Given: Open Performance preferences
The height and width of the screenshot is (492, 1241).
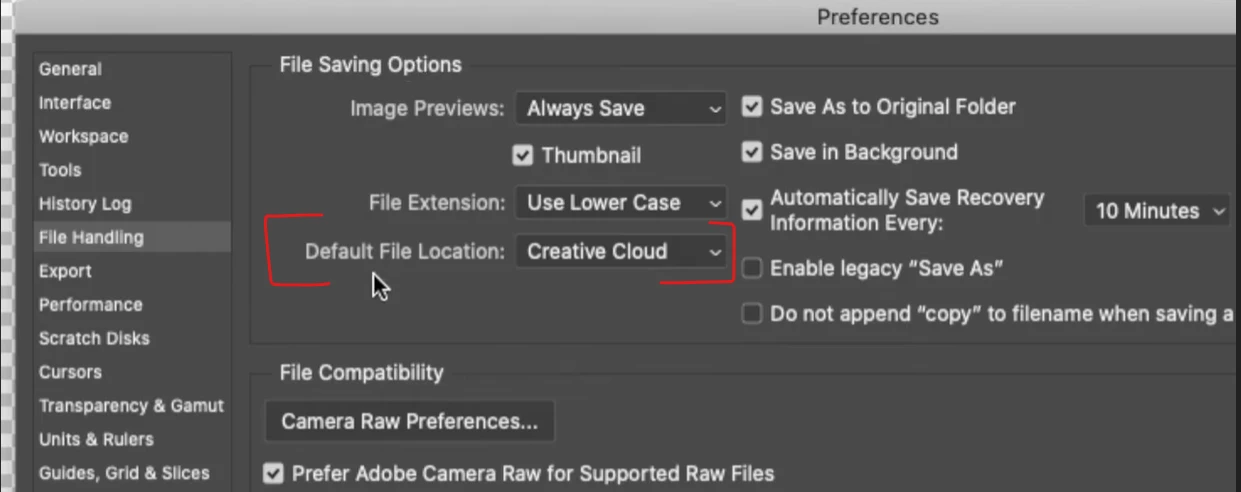Looking at the screenshot, I should 90,305.
